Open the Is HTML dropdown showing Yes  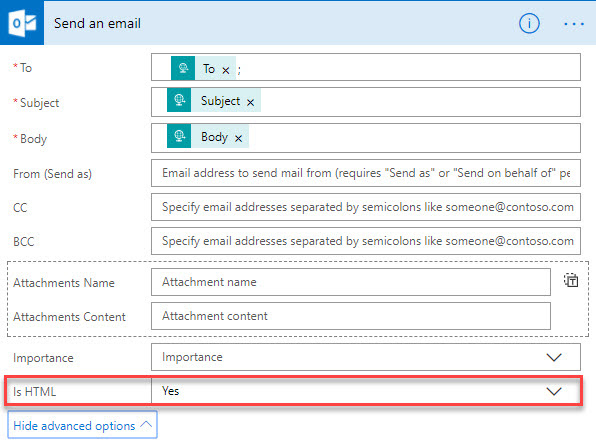point(366,391)
